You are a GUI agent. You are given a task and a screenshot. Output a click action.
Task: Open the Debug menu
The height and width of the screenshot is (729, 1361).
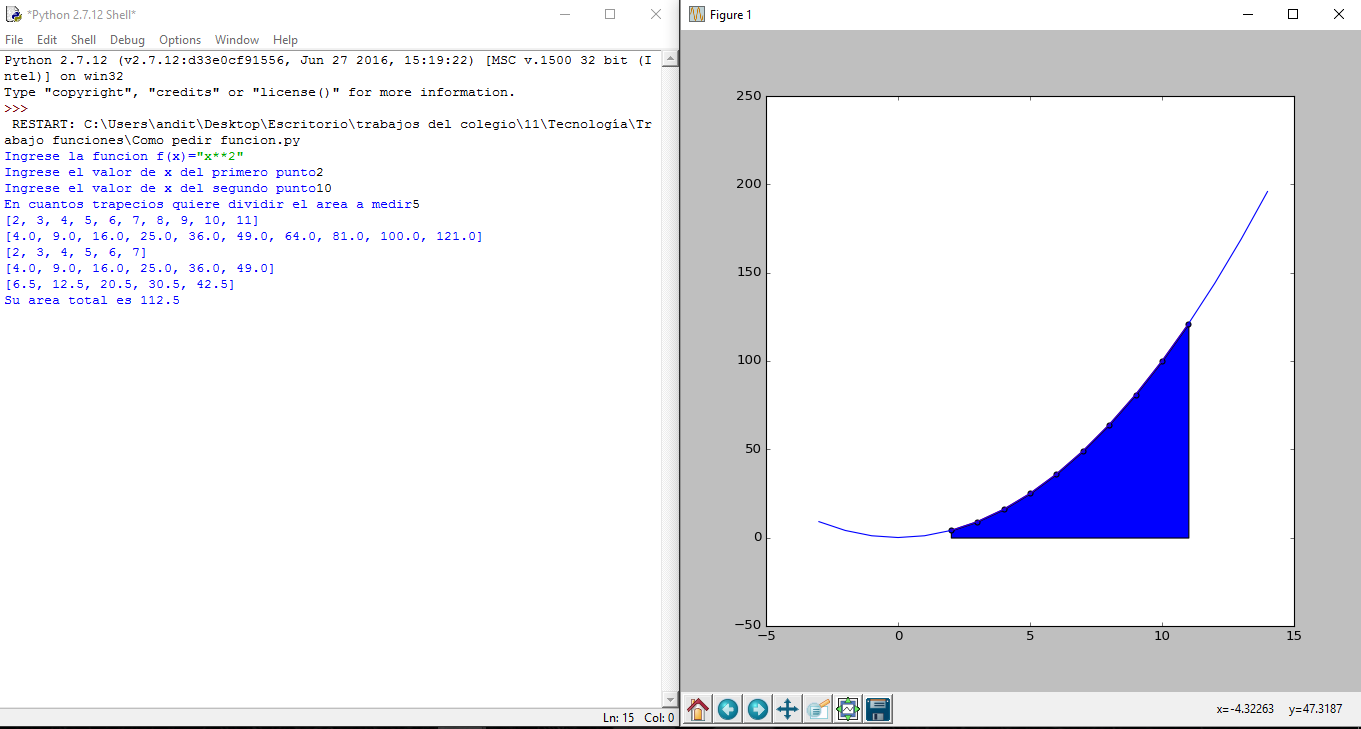click(127, 40)
